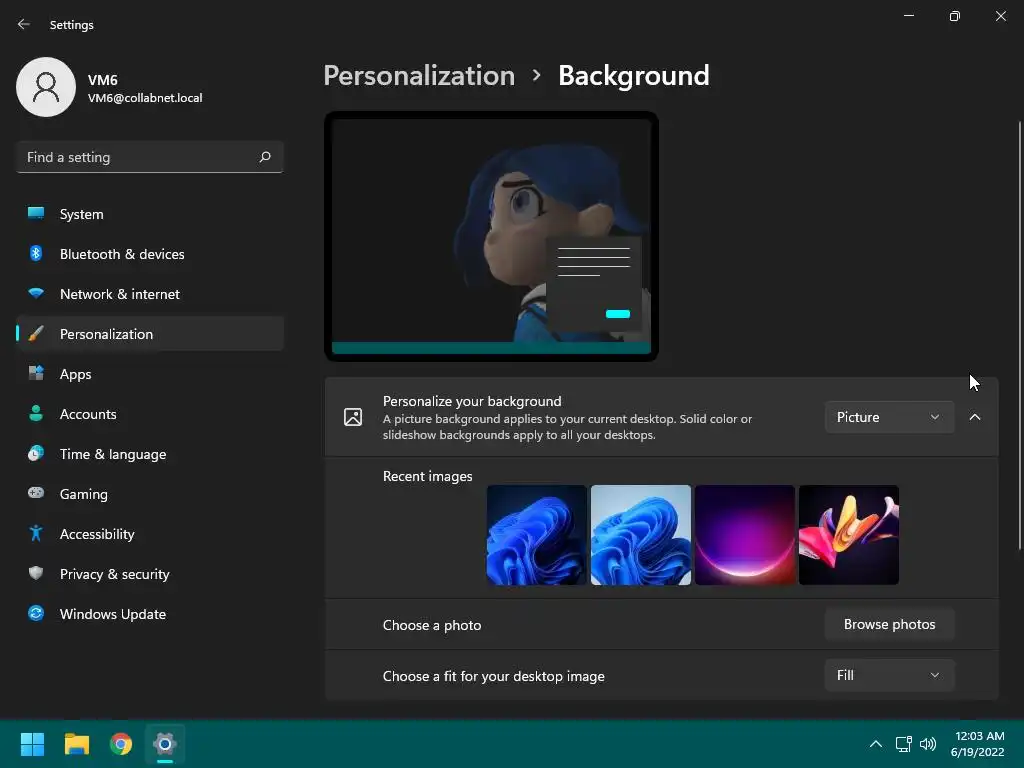Select the dark blue bloom wallpaper
This screenshot has height=768, width=1024.
coord(537,535)
